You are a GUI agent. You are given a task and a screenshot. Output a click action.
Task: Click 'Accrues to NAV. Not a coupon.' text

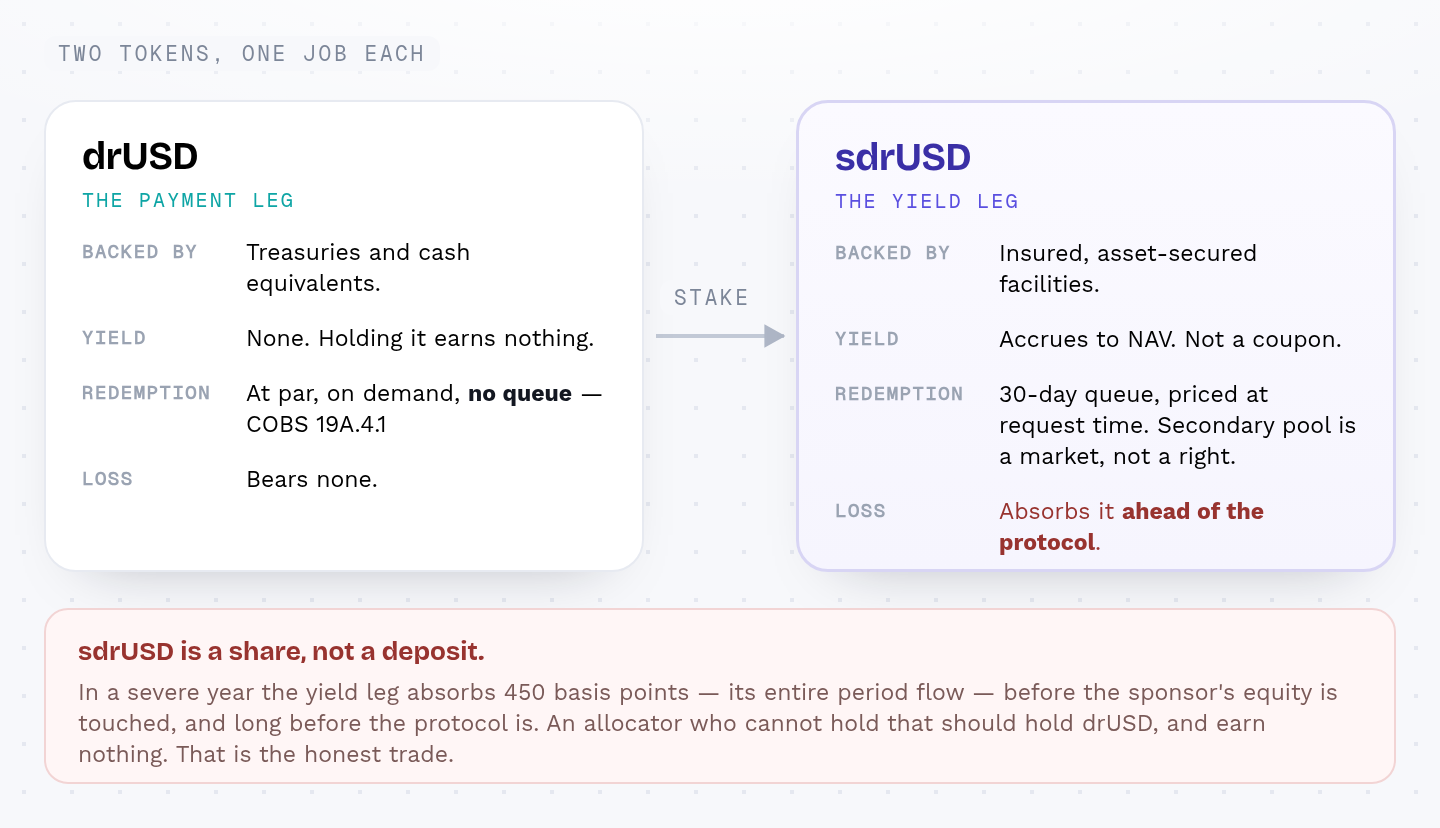(1170, 339)
